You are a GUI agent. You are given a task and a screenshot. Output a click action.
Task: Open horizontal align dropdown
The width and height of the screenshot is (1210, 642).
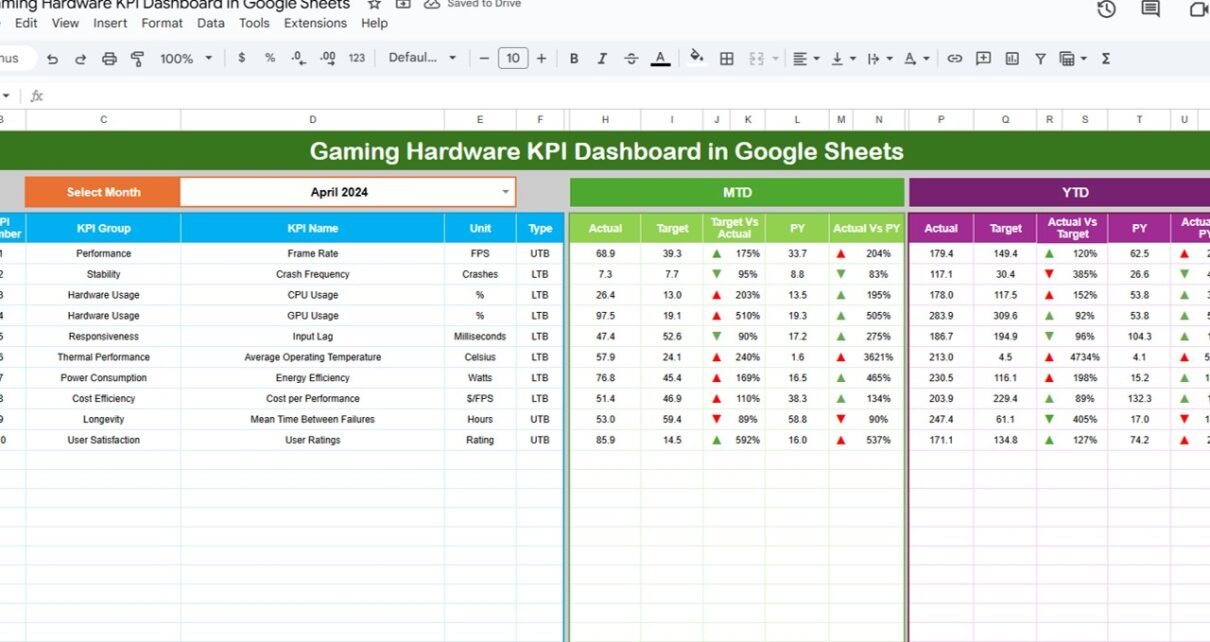(x=806, y=59)
